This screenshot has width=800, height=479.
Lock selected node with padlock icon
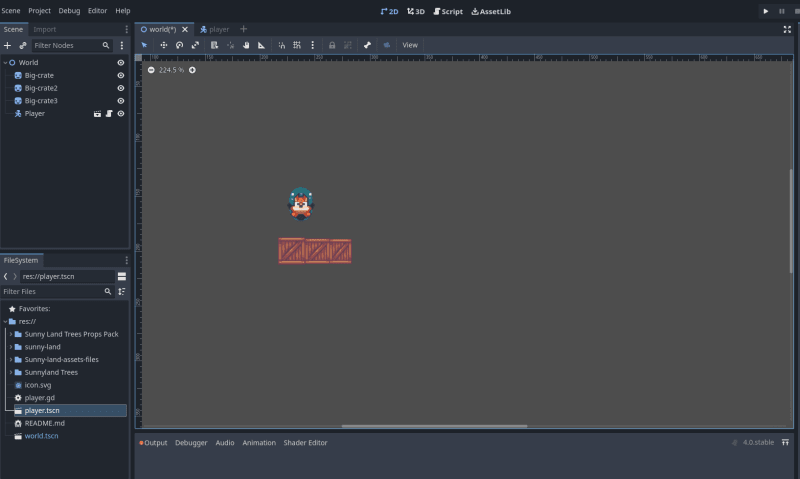pos(332,45)
